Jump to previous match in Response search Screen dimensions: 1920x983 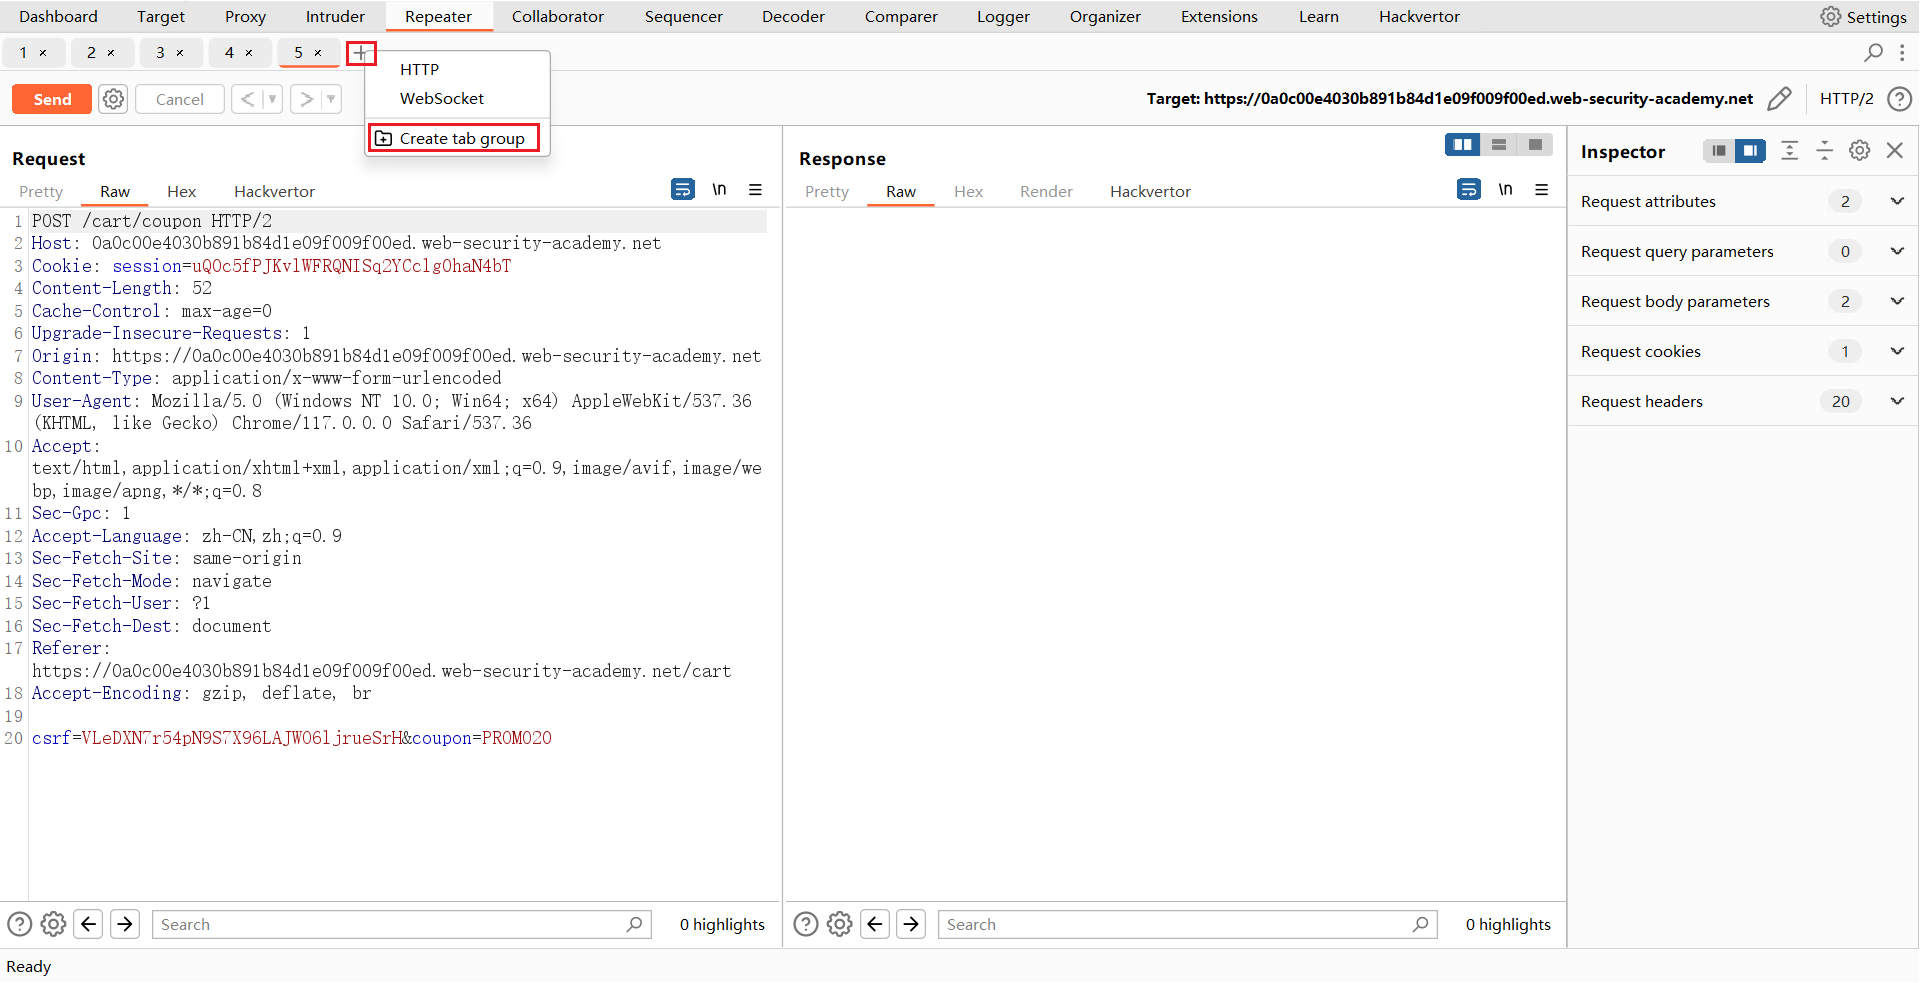875,924
